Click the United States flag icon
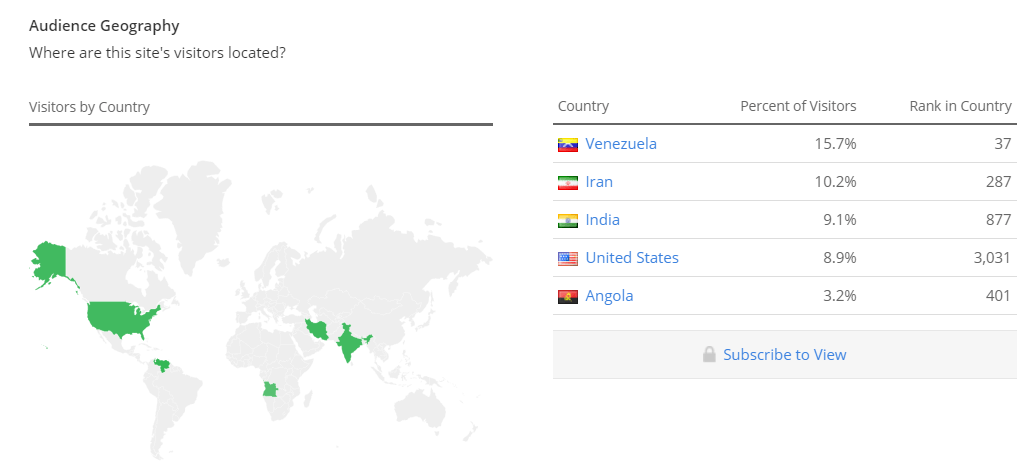The width and height of the screenshot is (1027, 475). (567, 259)
